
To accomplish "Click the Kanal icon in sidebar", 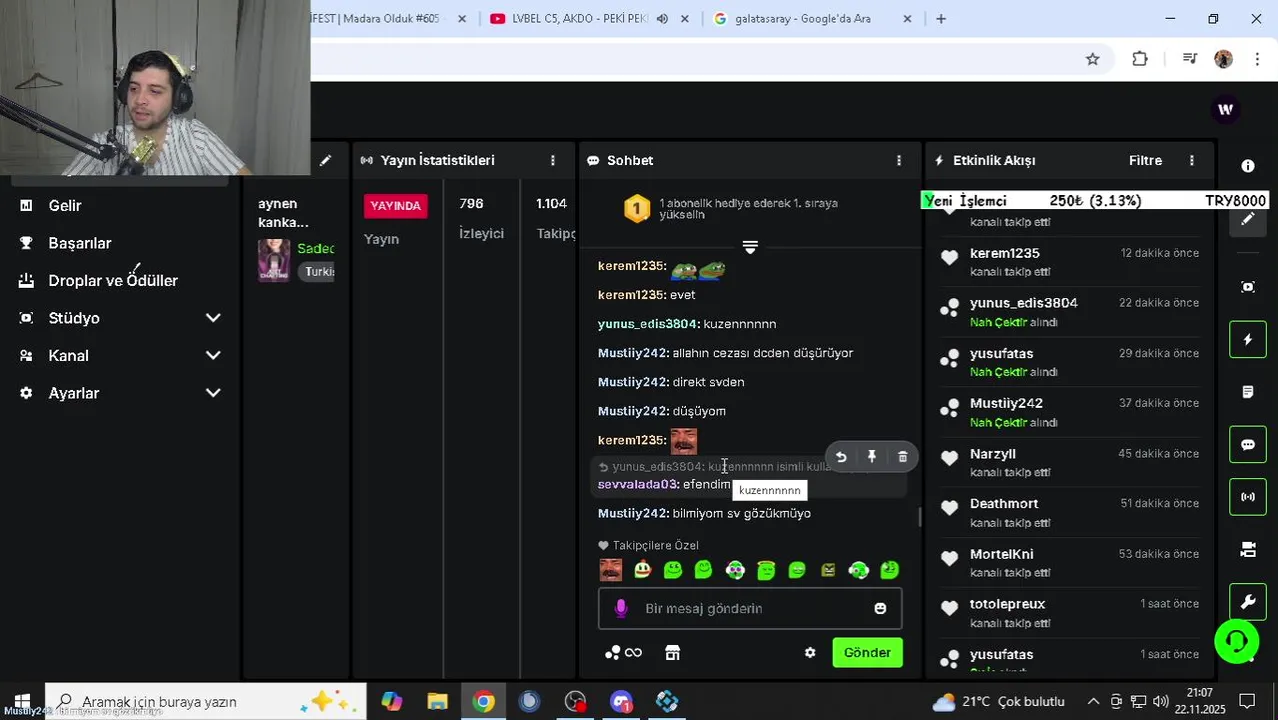I will point(27,355).
